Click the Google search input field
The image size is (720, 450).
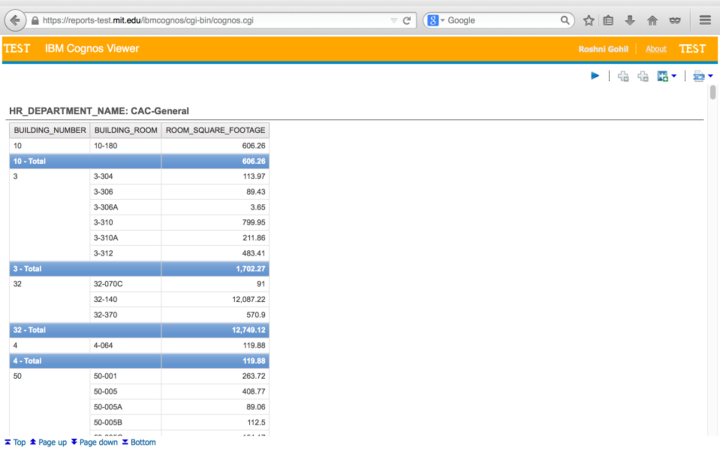point(500,20)
